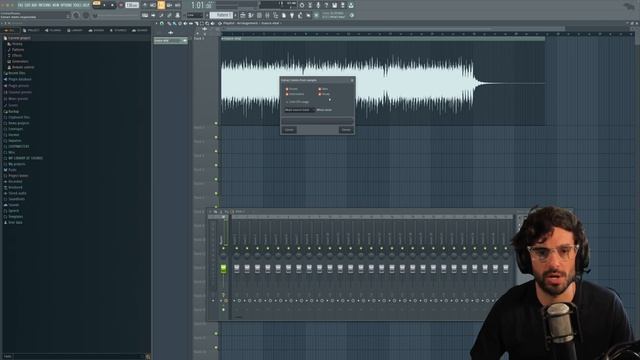640x360 pixels.
Task: Show the Playlist window toolbar icon
Action: [242, 15]
